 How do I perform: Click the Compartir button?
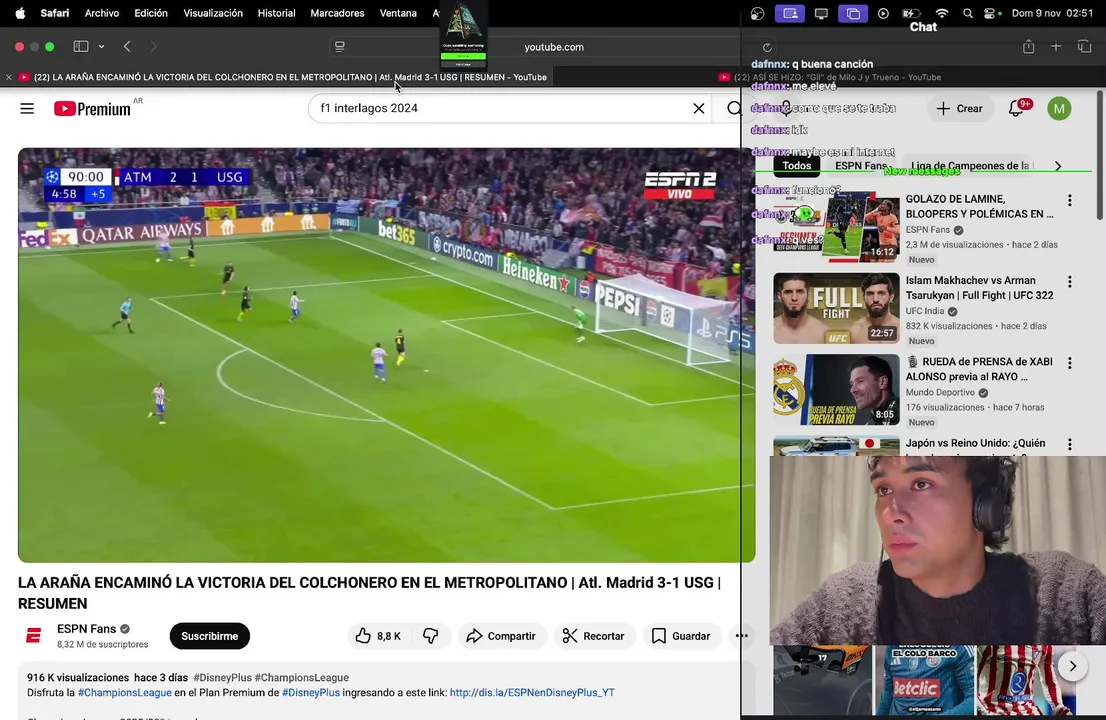pos(501,636)
